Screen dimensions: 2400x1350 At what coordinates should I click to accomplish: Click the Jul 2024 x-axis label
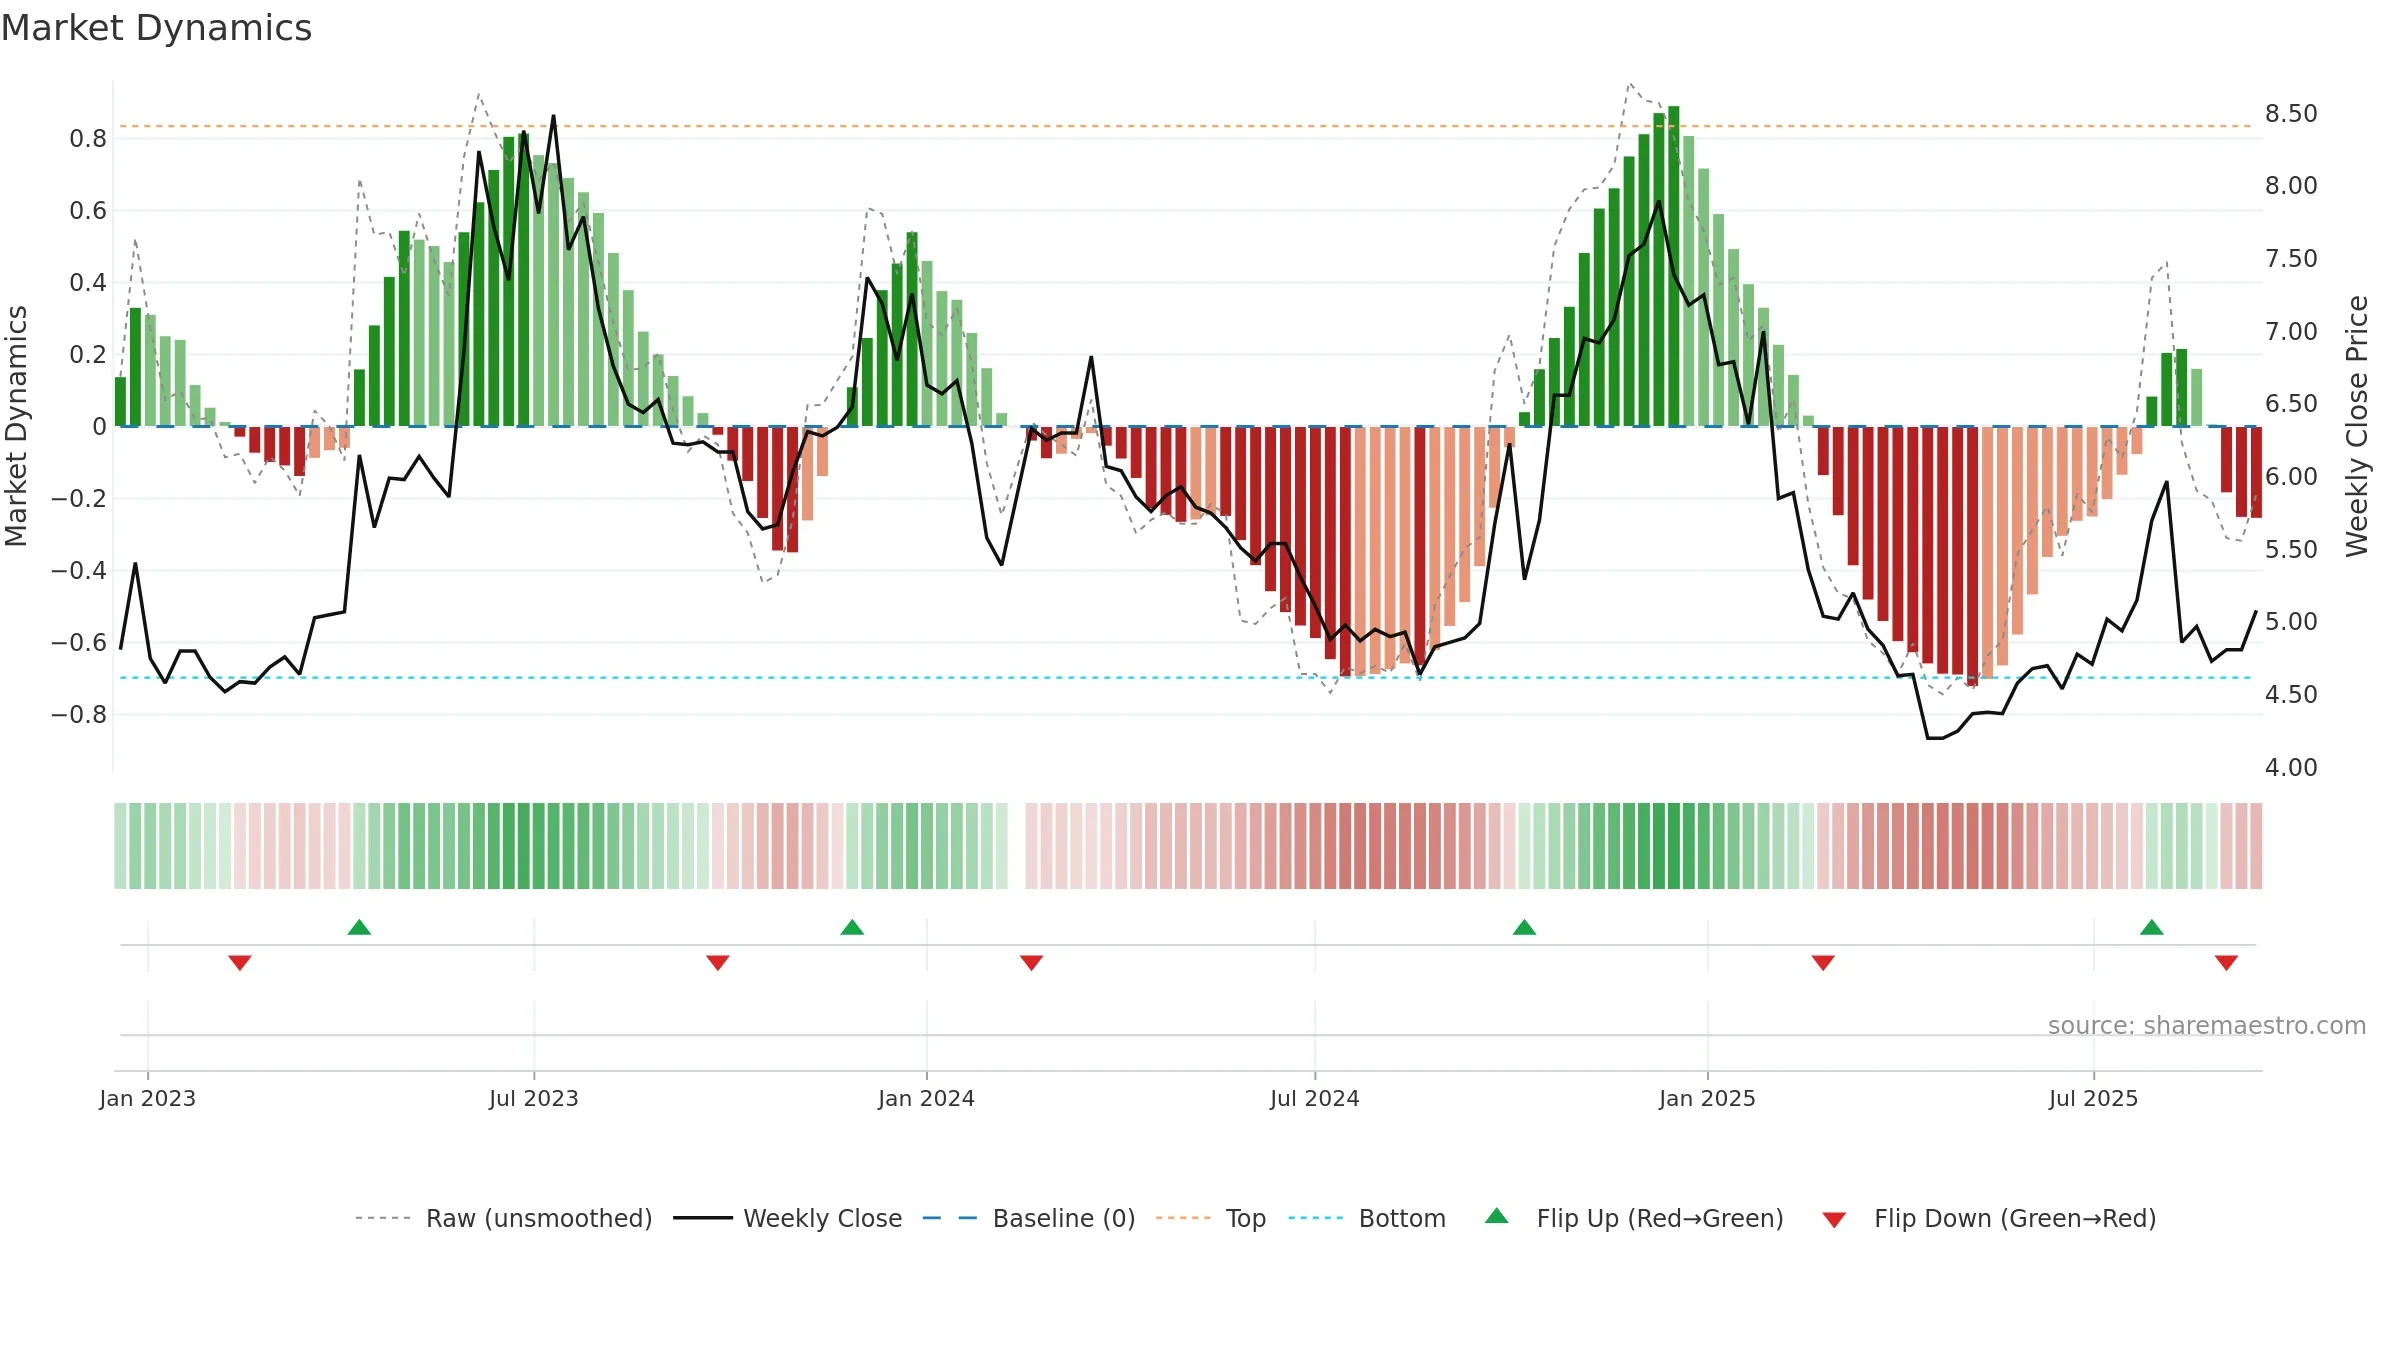pos(1315,1098)
